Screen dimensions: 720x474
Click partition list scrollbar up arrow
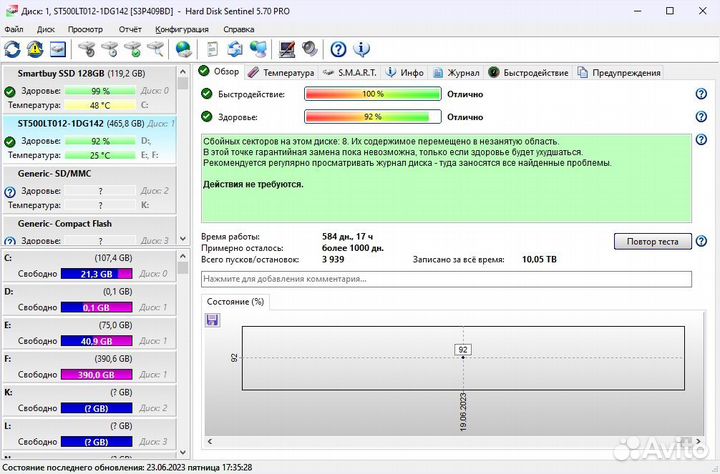pos(183,256)
